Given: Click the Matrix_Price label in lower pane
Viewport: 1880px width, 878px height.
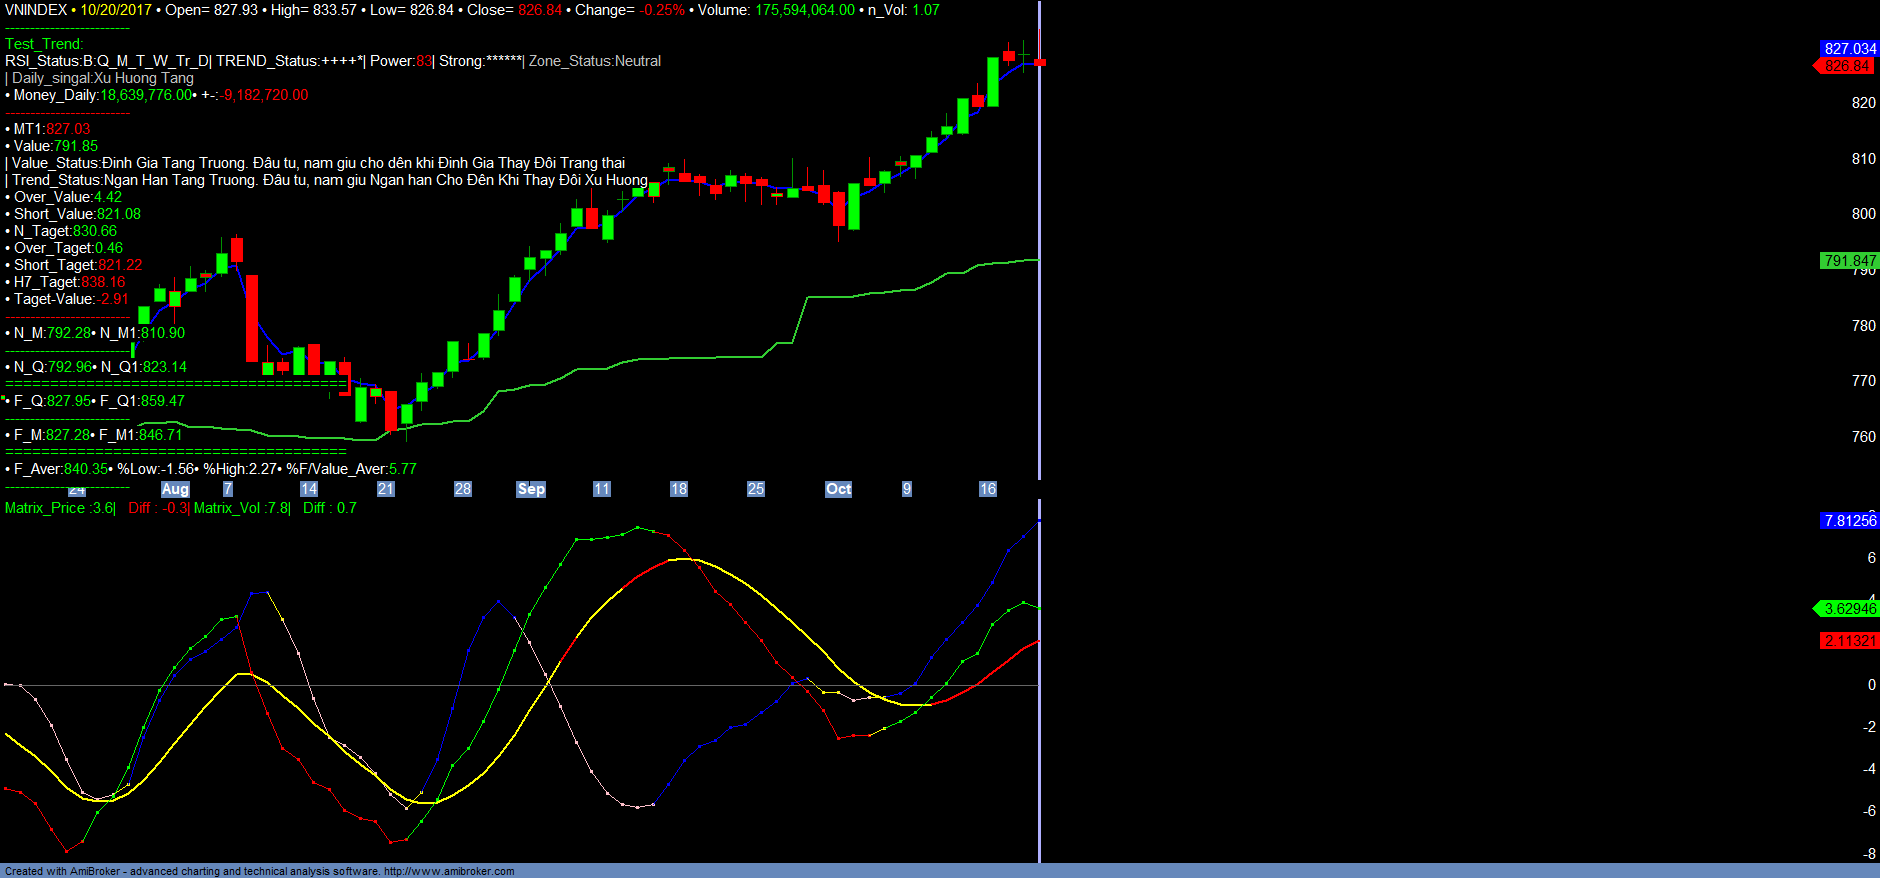Looking at the screenshot, I should (60, 508).
